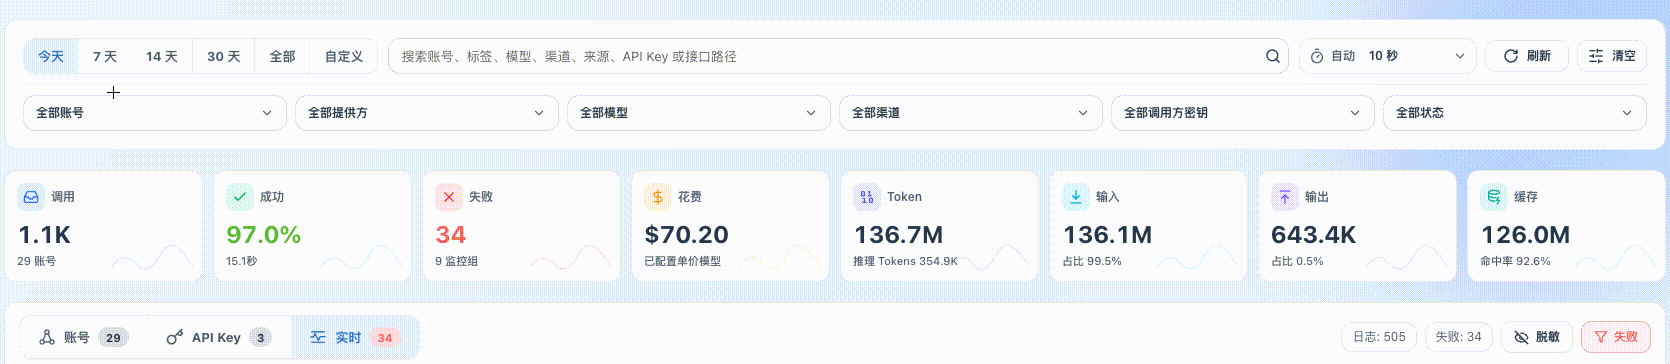The width and height of the screenshot is (1670, 364).
Task: Open the 全部渠道 dropdown
Action: point(971,113)
